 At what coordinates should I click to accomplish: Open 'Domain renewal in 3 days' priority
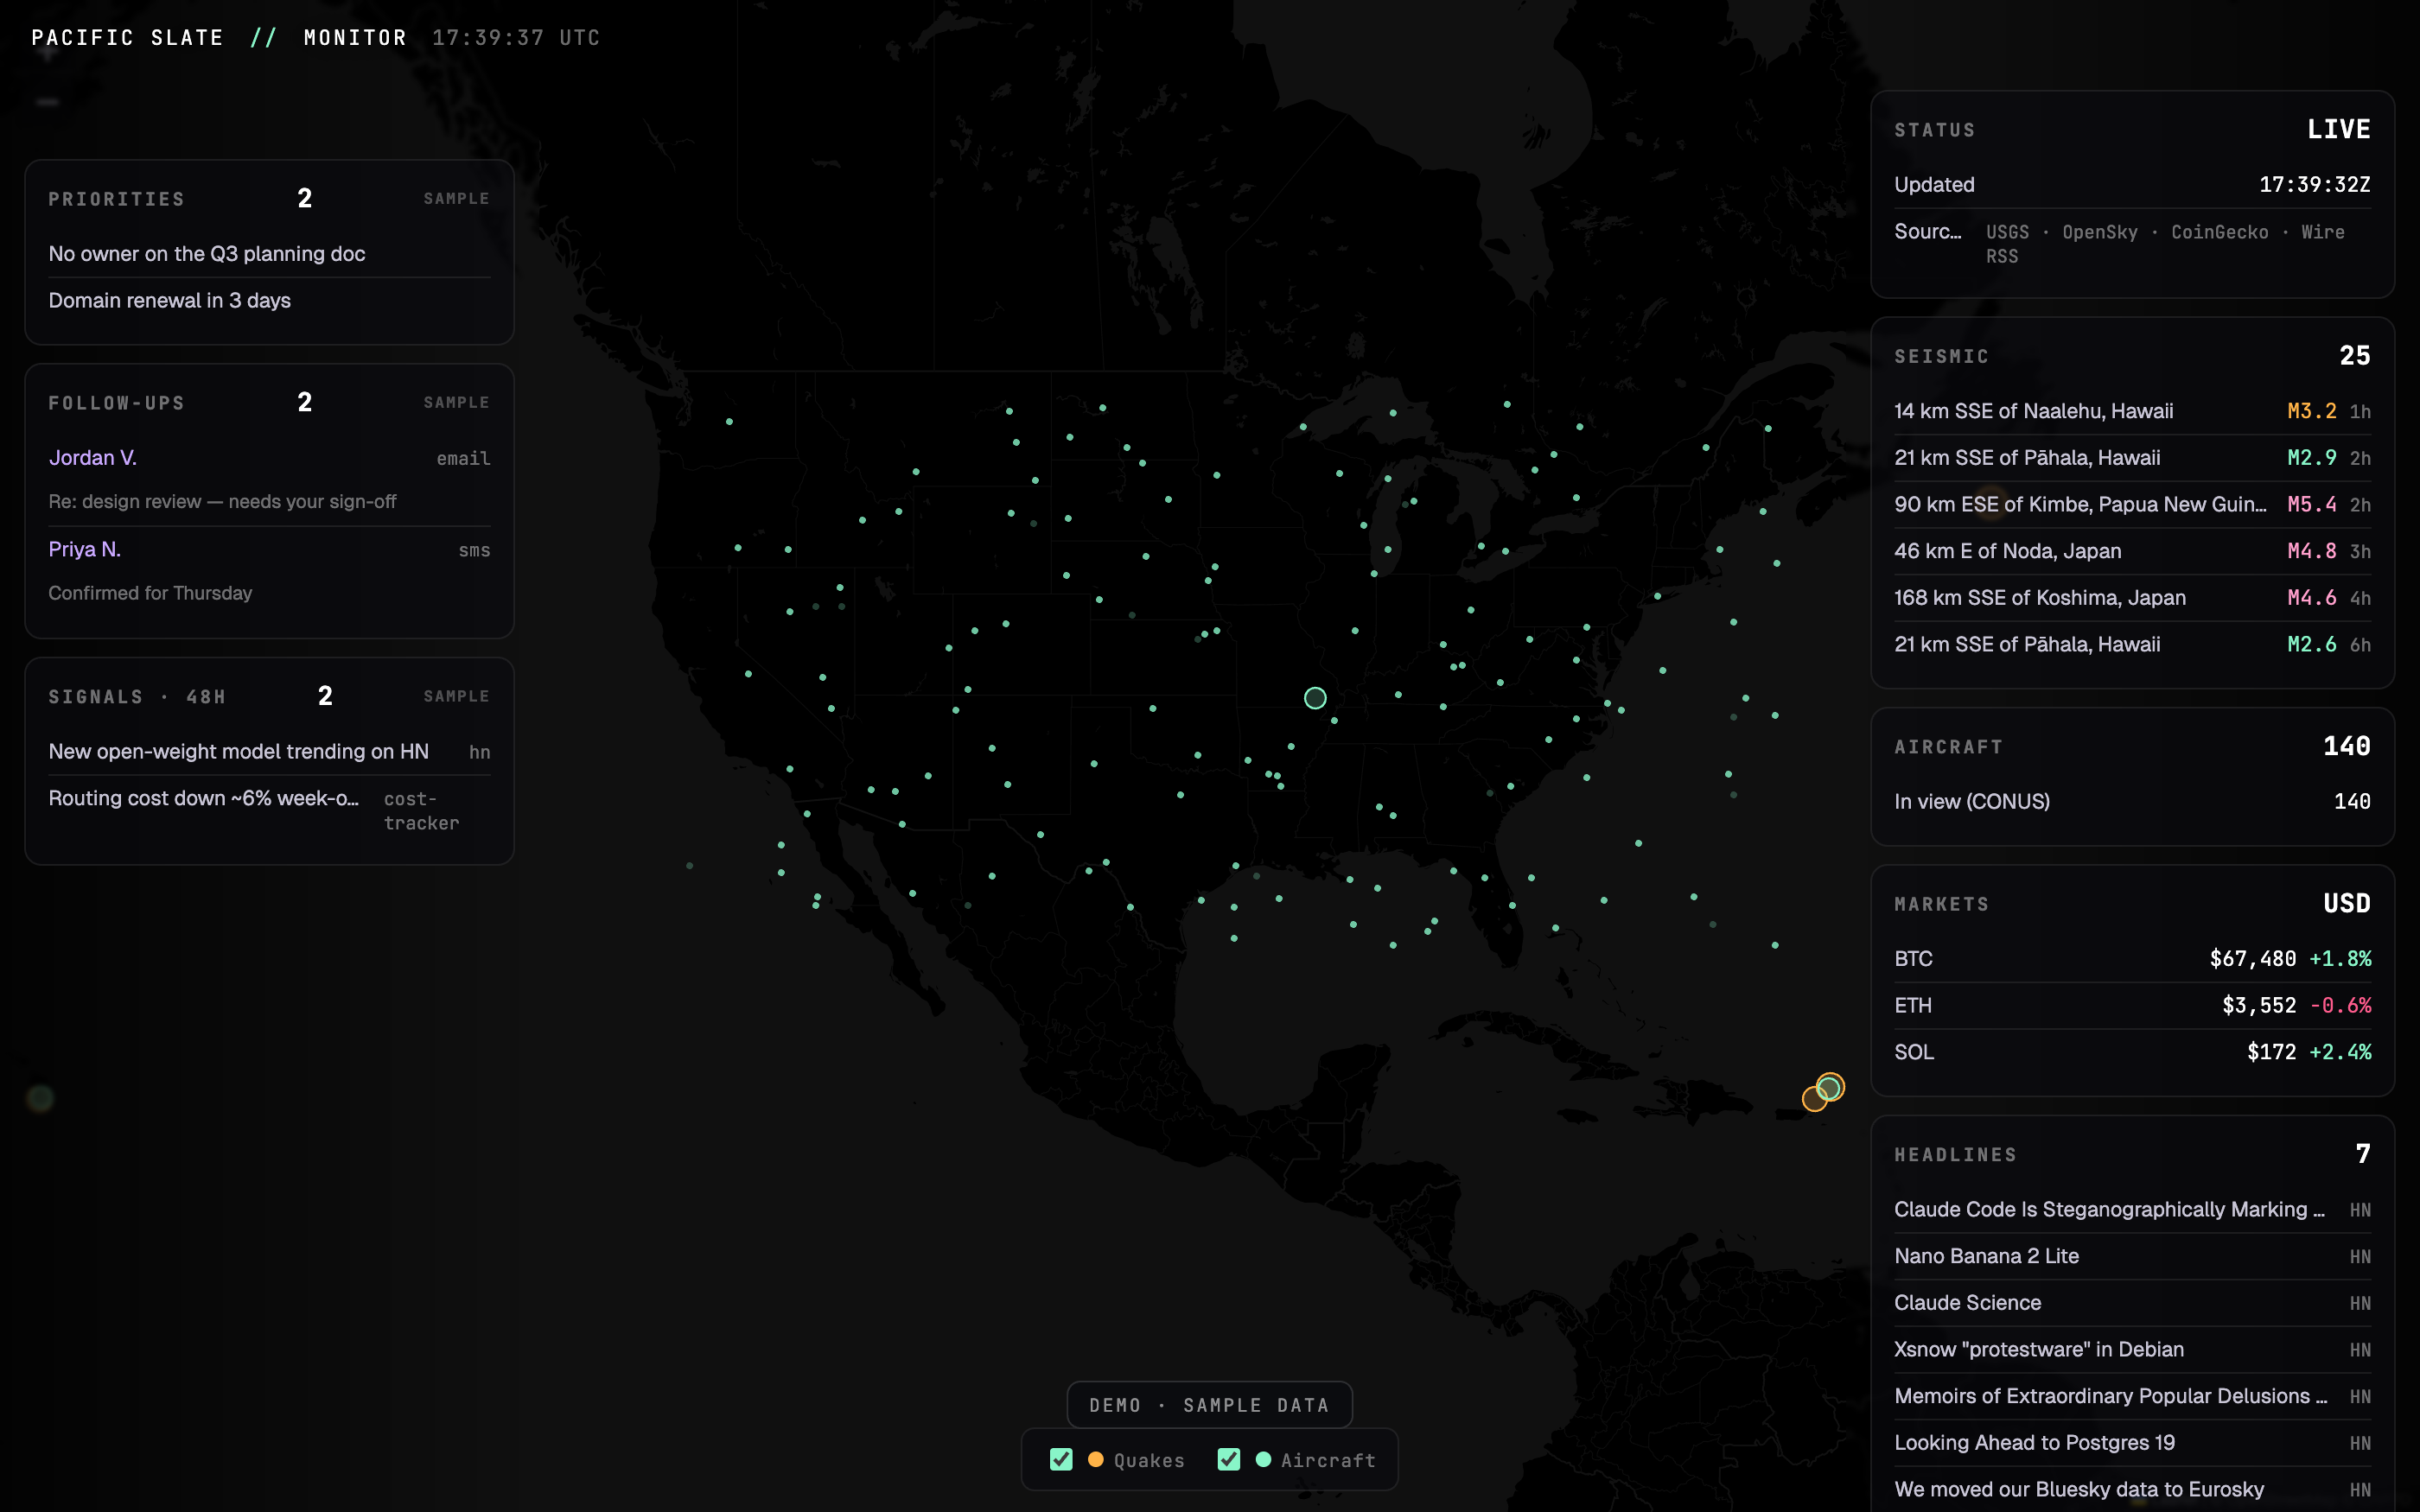(x=269, y=301)
